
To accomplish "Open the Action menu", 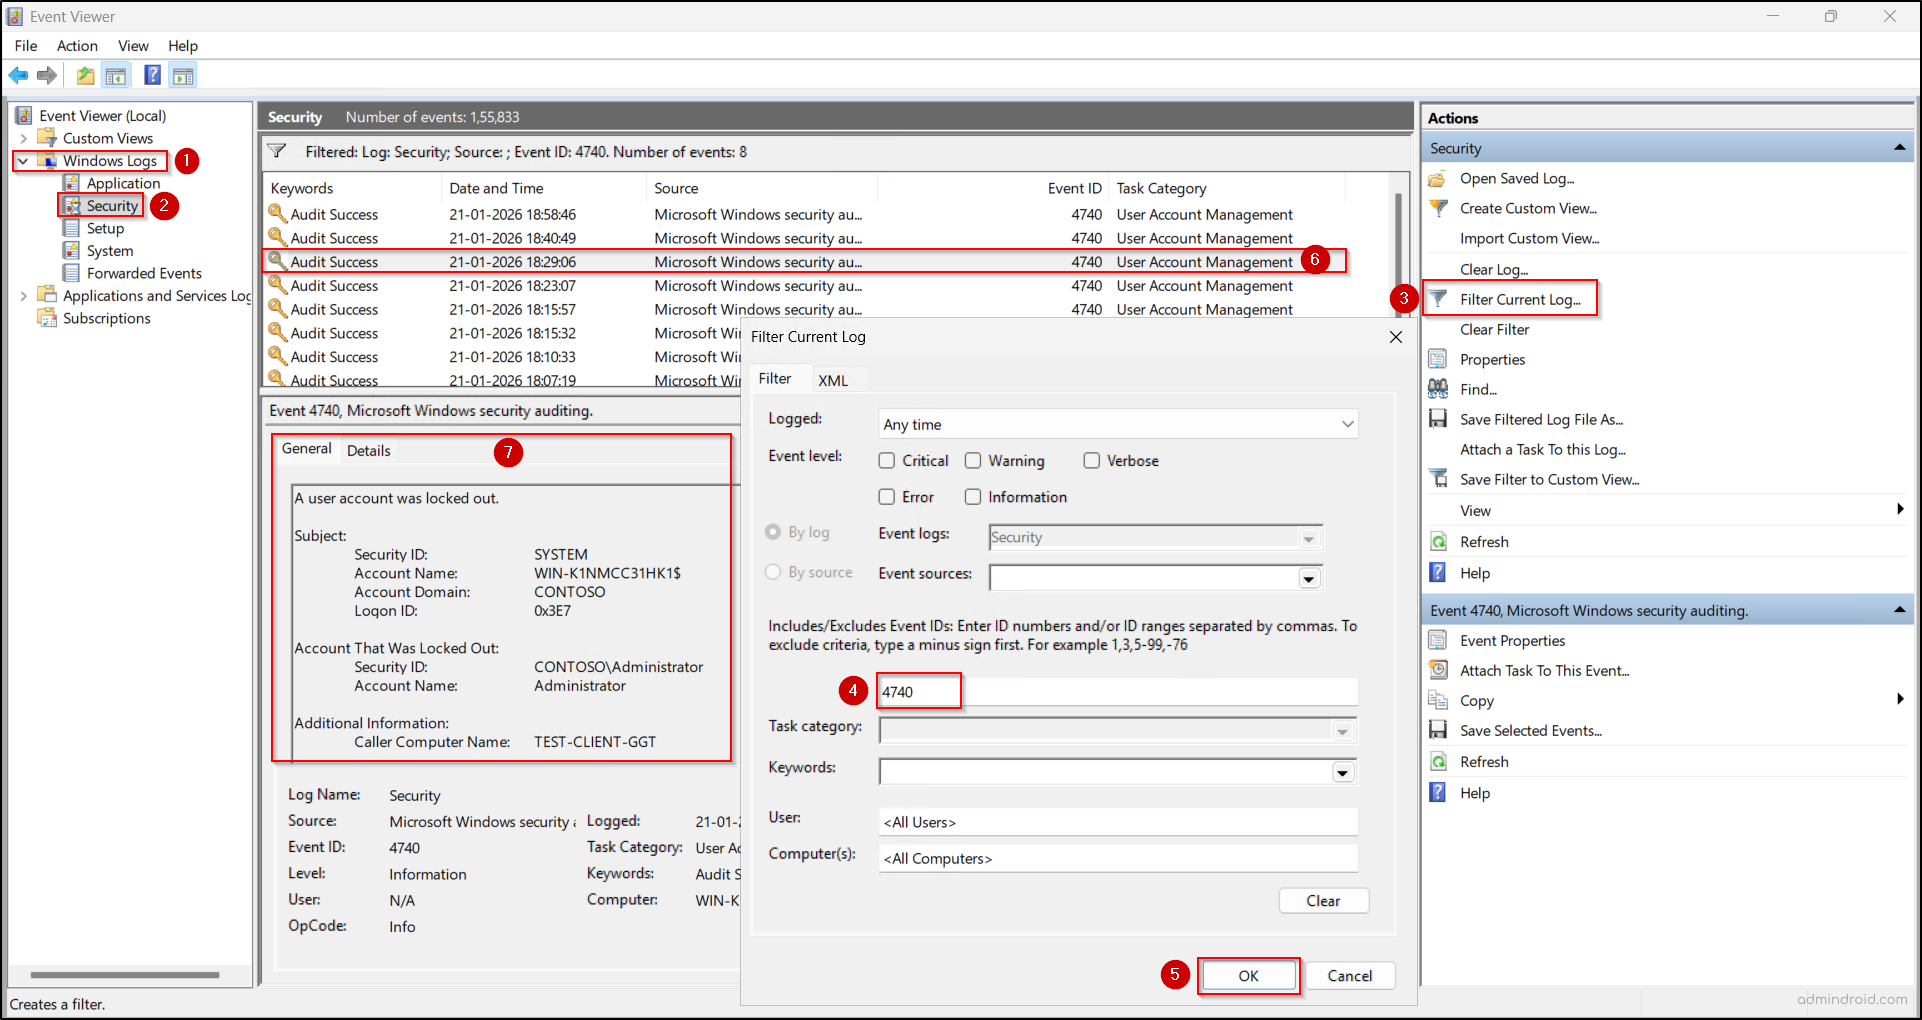I will (x=77, y=46).
